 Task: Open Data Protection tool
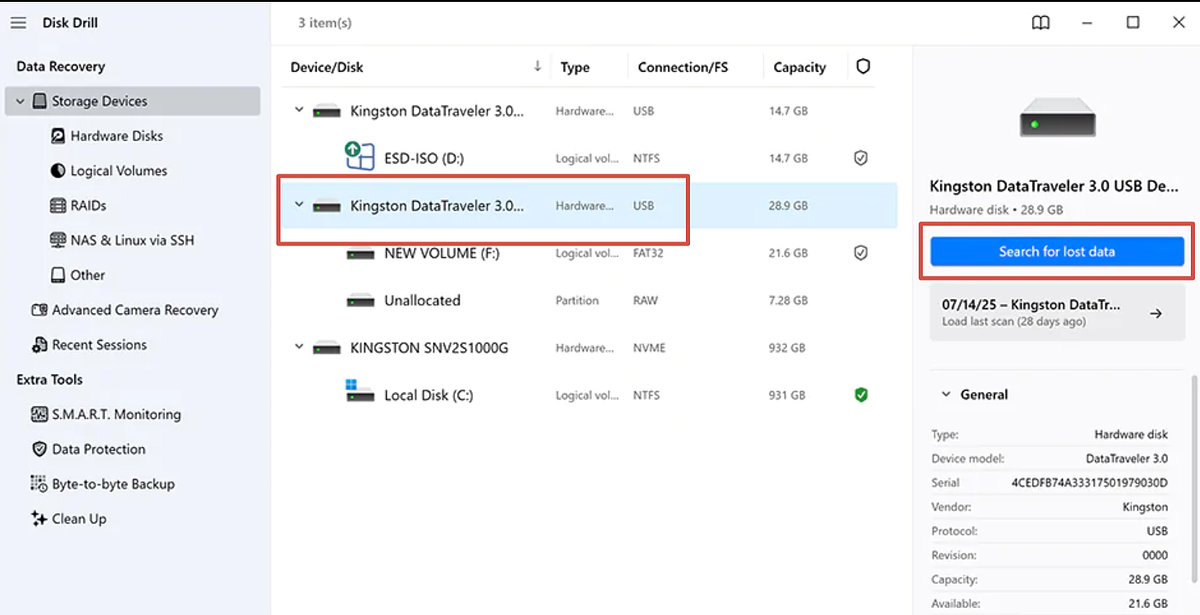(x=99, y=449)
